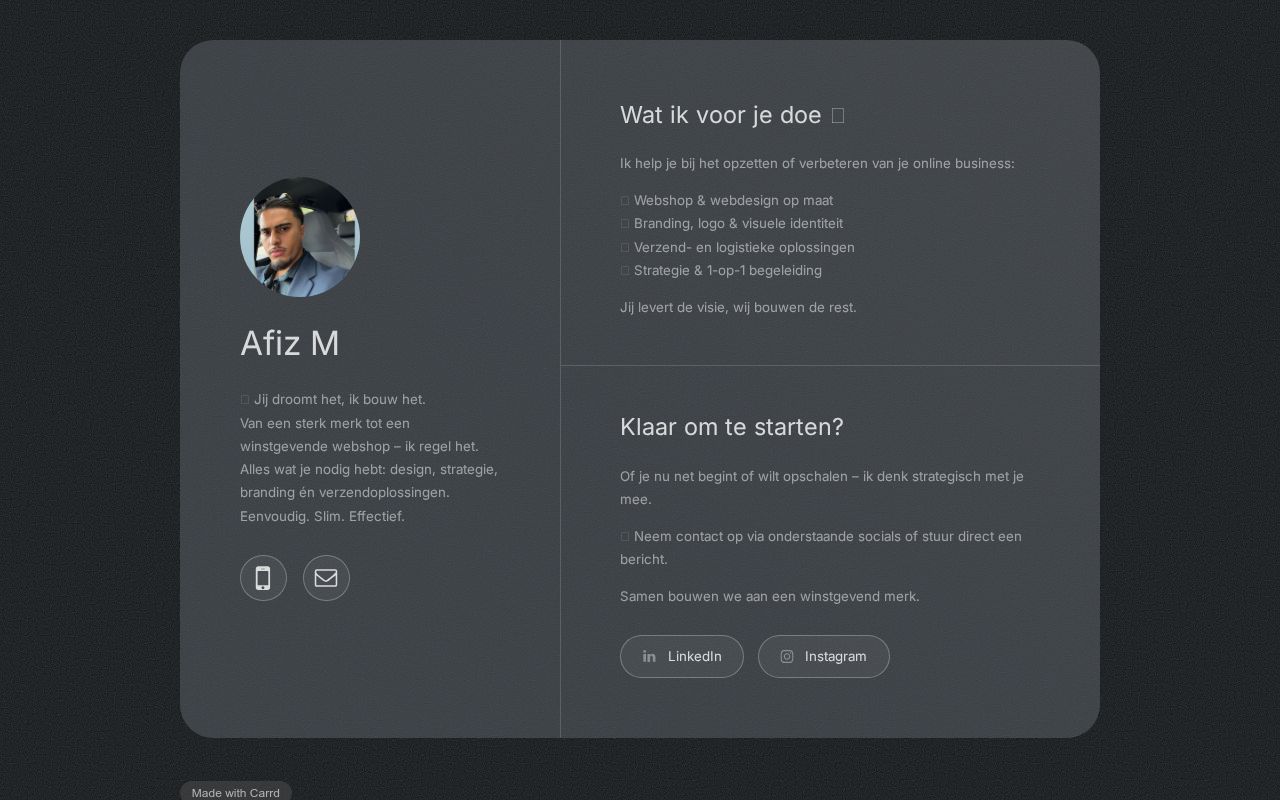Click "Verzend- en logistieke oplossingen" item
Image resolution: width=1280 pixels, height=800 pixels.
(744, 247)
